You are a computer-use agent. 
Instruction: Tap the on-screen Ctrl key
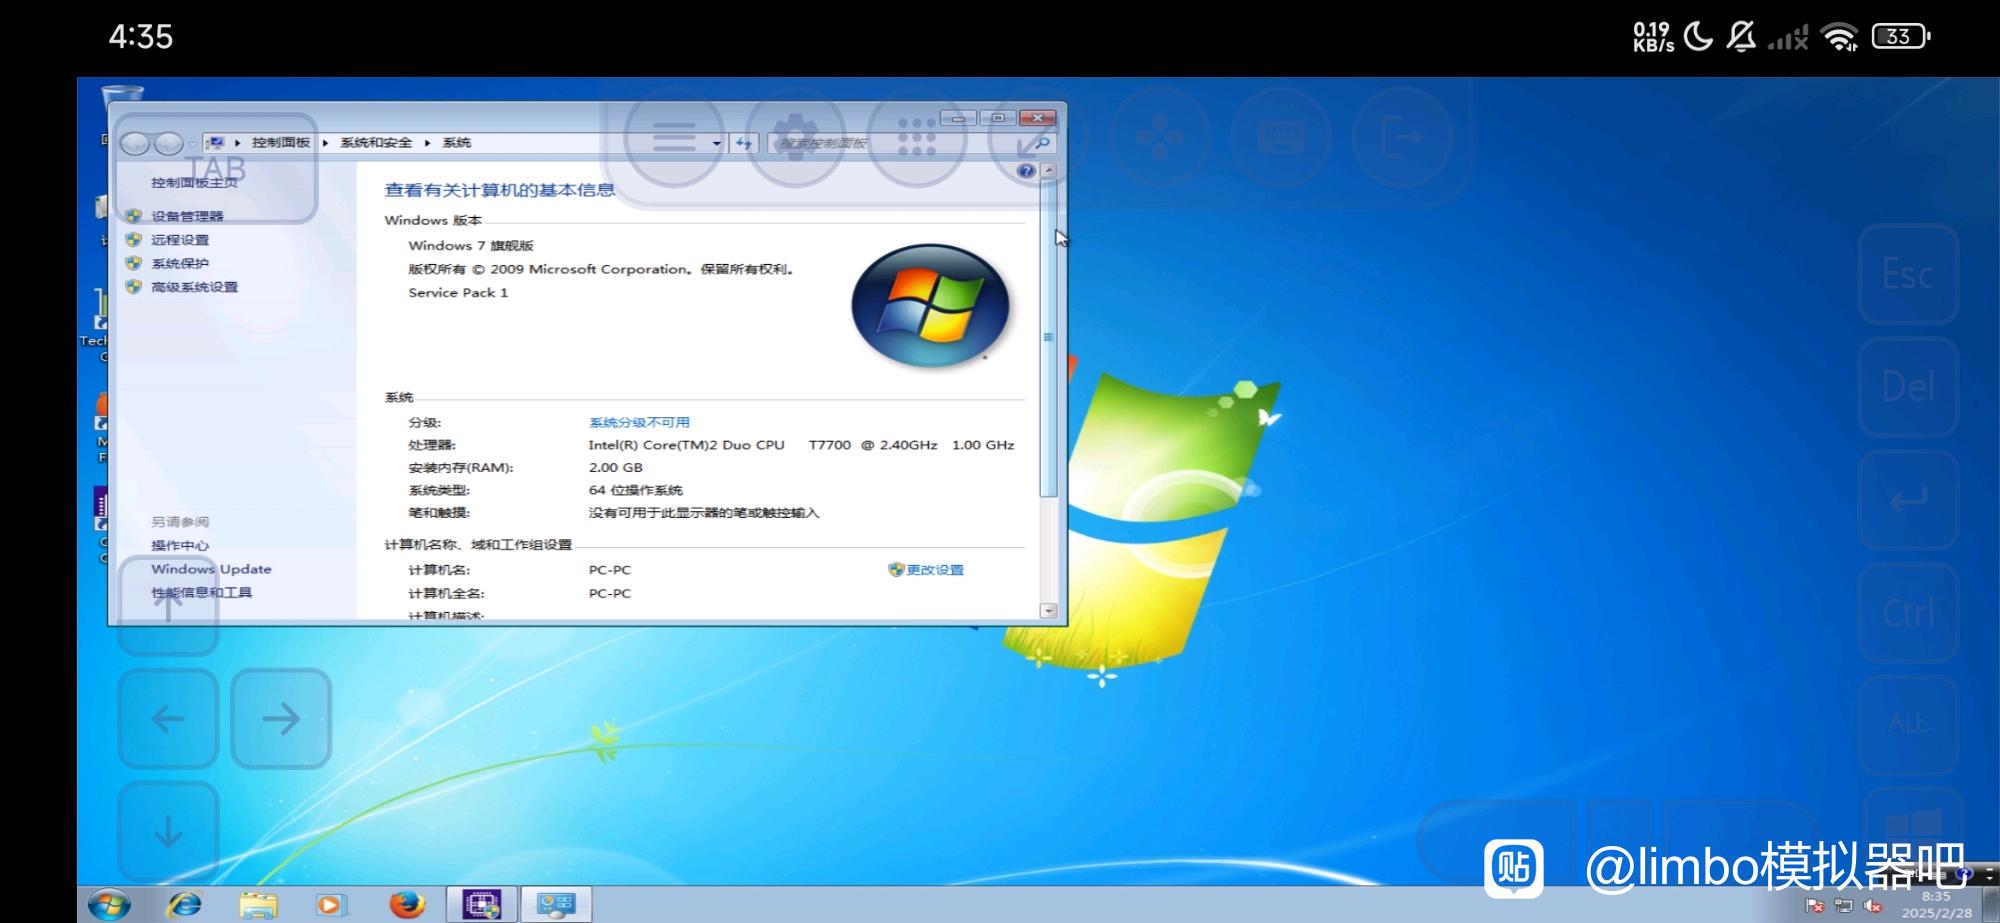pos(1908,612)
